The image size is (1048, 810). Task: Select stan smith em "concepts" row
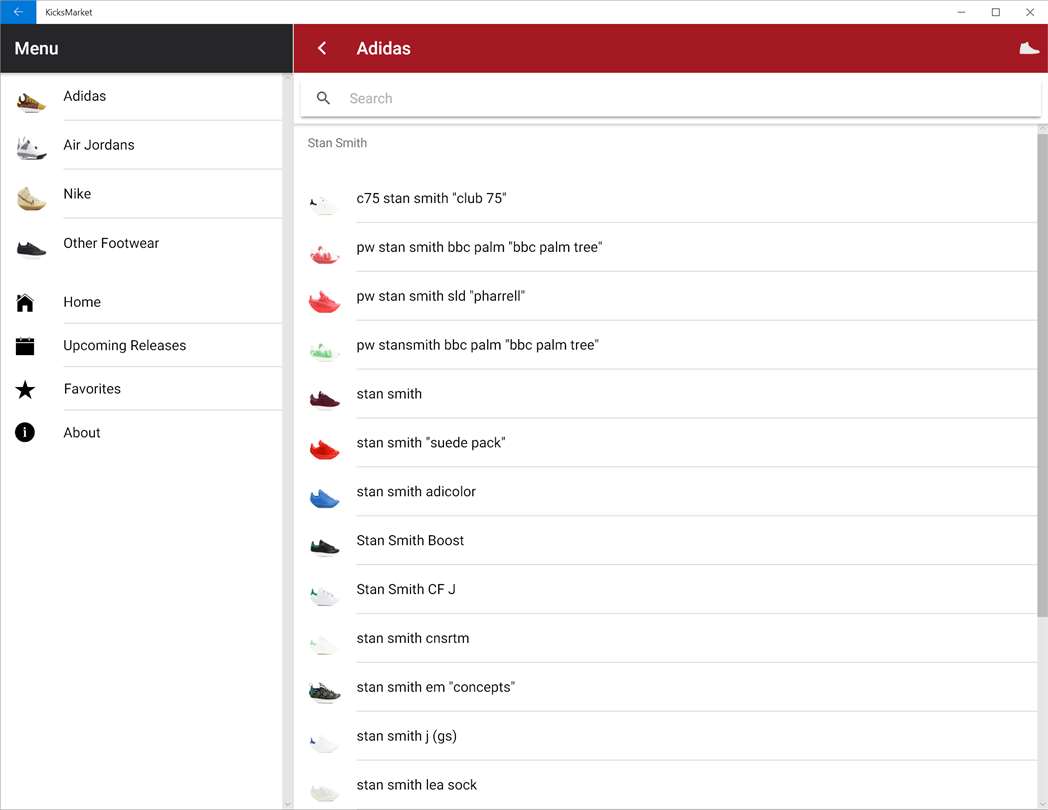[666, 687]
